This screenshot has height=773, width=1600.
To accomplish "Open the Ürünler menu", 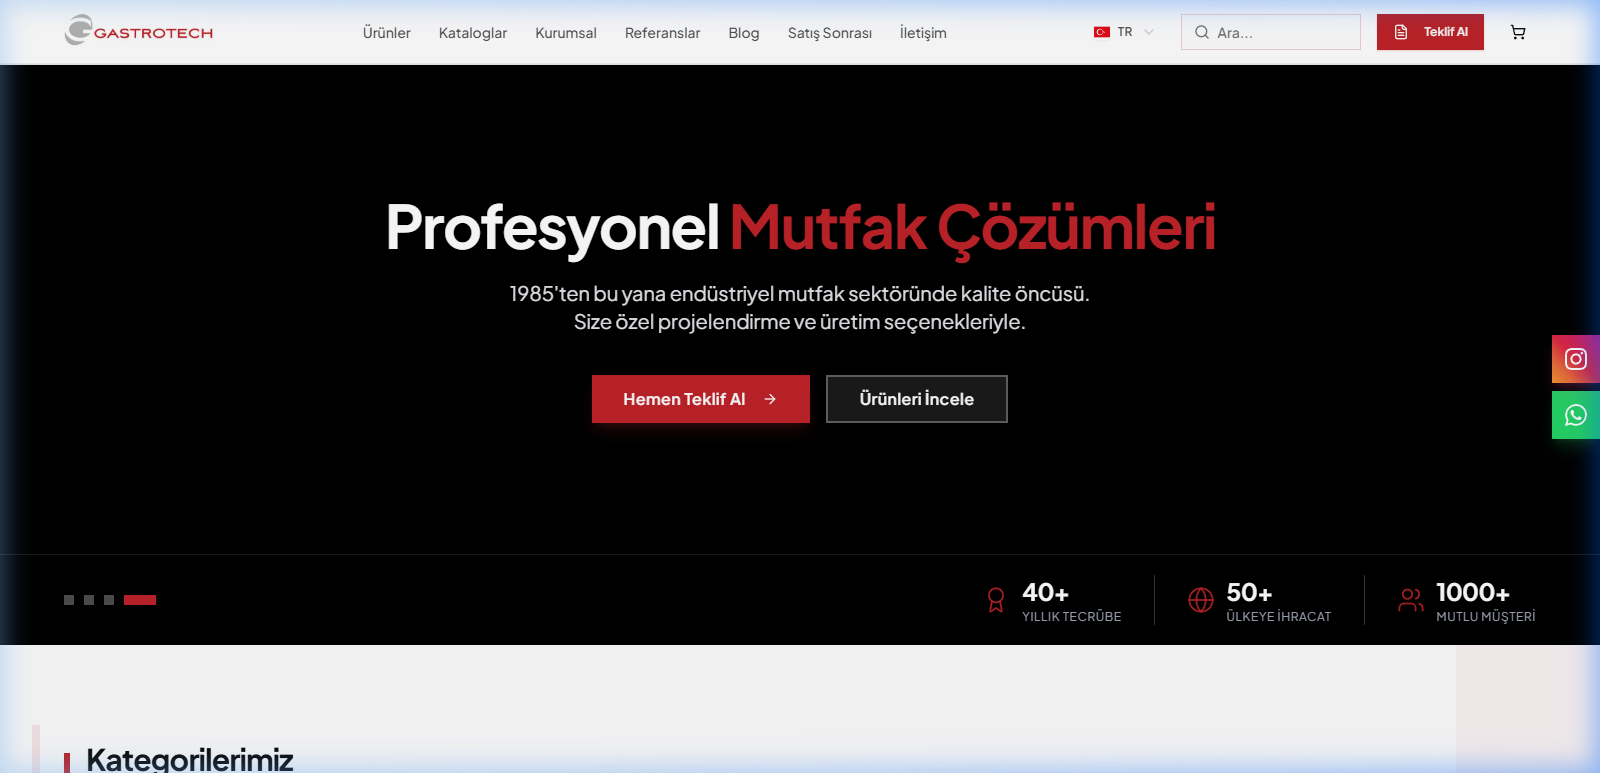I will [x=386, y=33].
